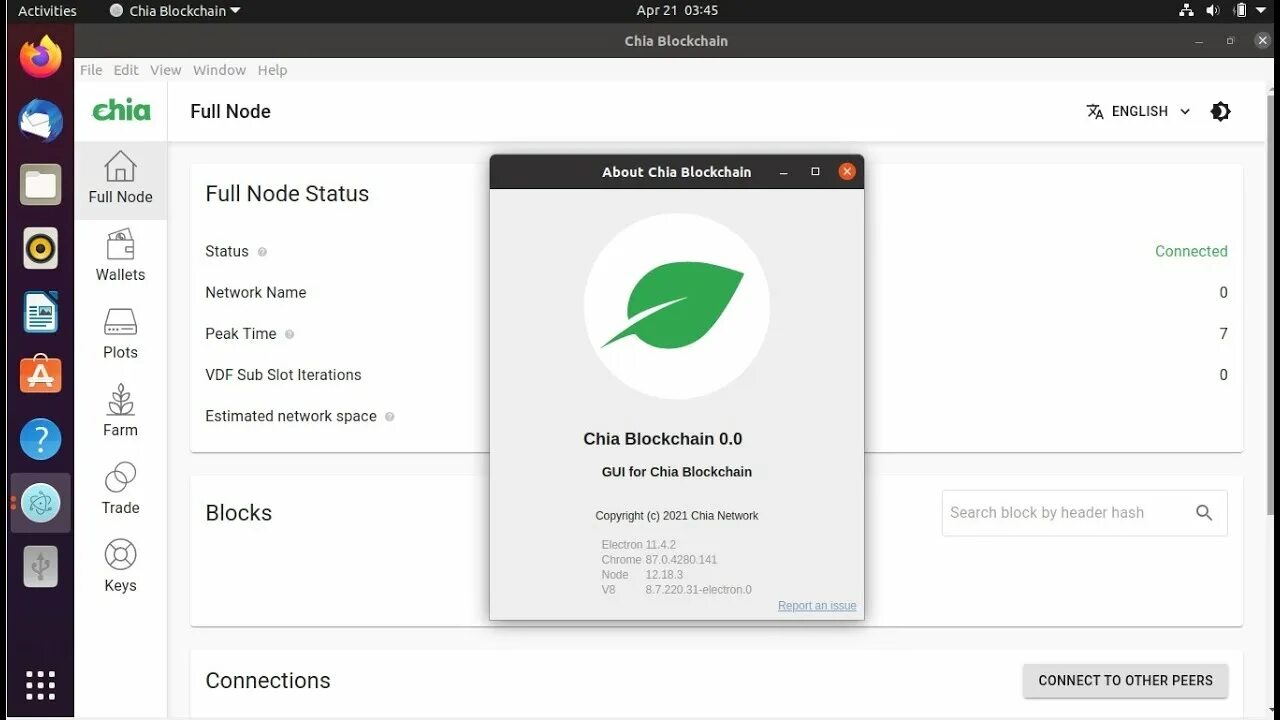Click the V8 8.7.220.31-electron.0 line

[676, 590]
